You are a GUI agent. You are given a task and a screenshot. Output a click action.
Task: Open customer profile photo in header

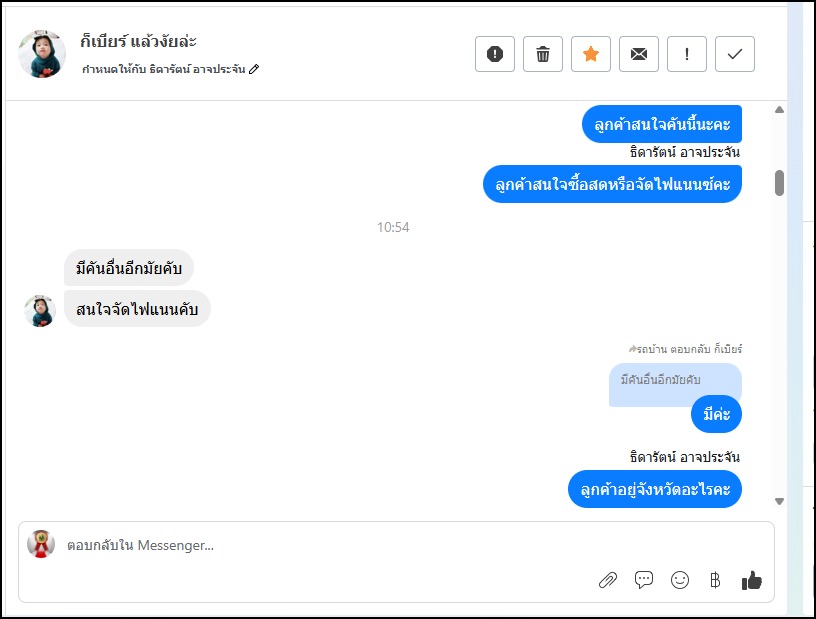(x=42, y=54)
